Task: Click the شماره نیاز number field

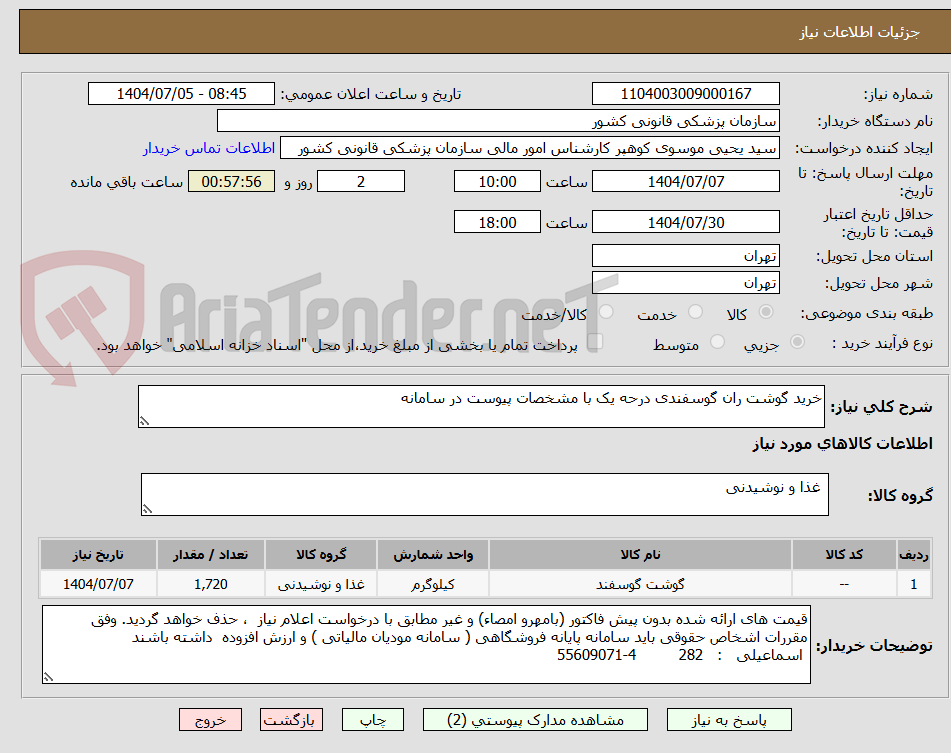Action: pos(685,94)
